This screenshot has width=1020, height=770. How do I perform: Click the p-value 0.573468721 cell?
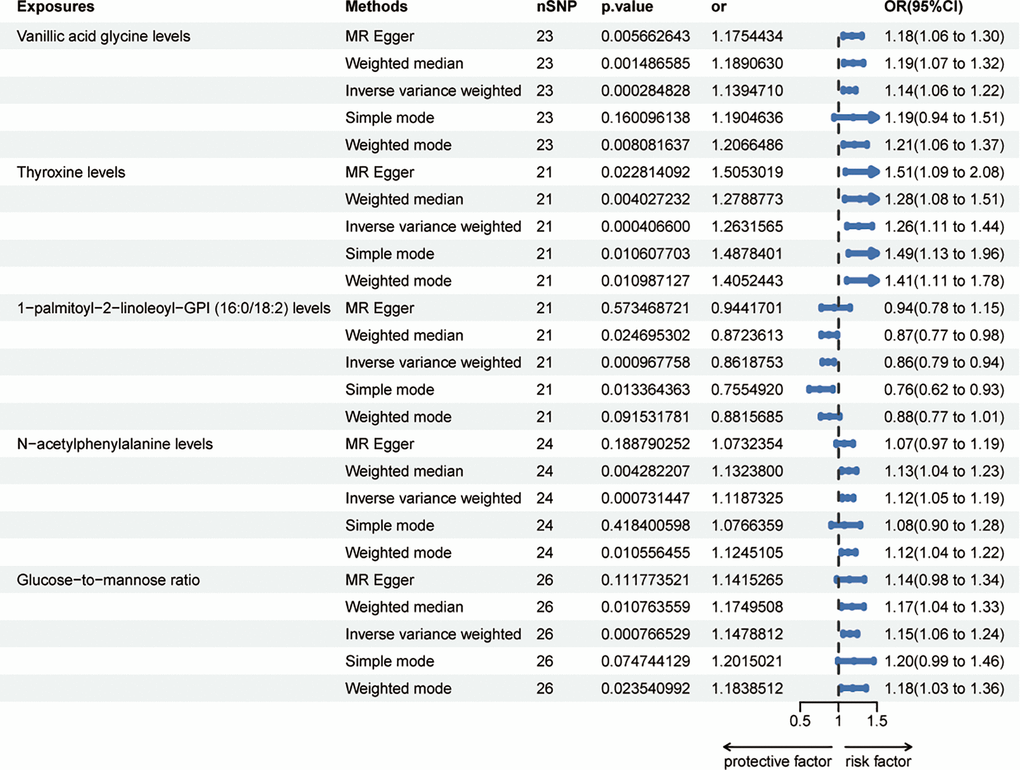[x=645, y=308]
